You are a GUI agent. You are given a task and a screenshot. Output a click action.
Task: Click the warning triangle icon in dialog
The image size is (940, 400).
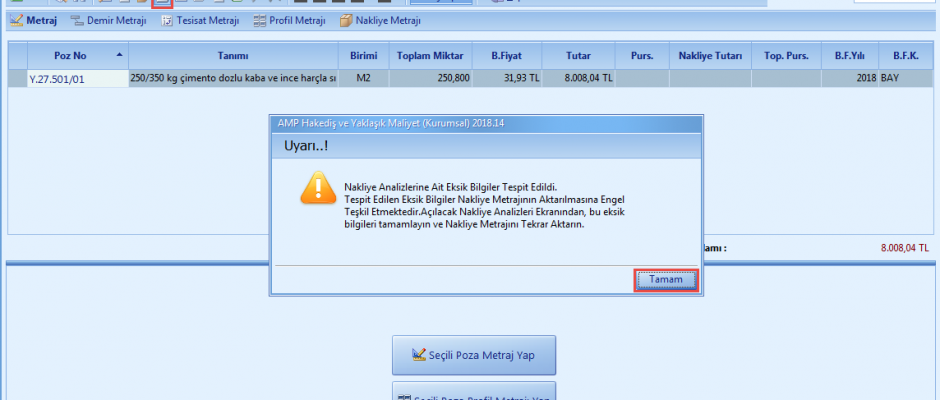point(317,188)
